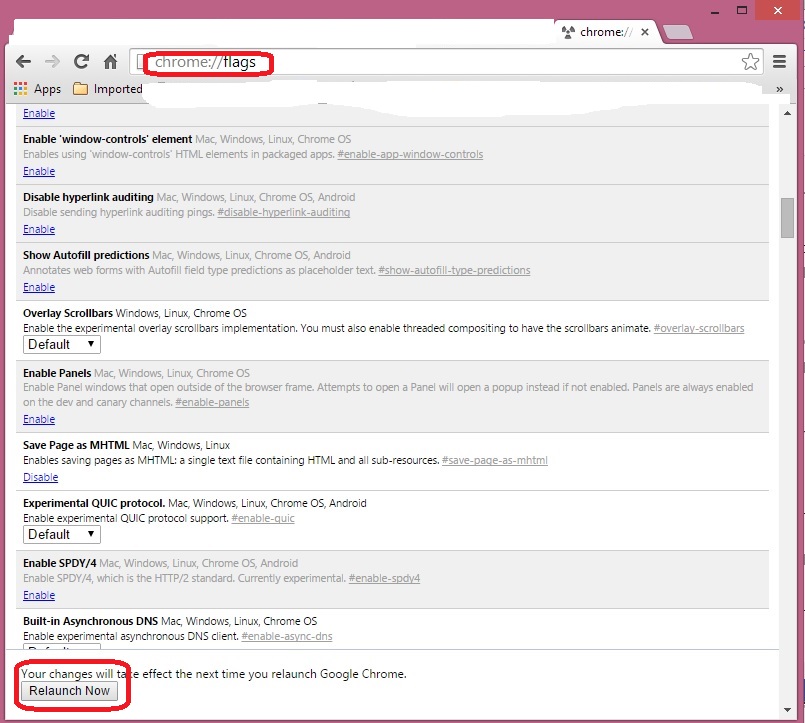The width and height of the screenshot is (805, 723).
Task: Disable Save Page as MHTML
Action: click(41, 477)
